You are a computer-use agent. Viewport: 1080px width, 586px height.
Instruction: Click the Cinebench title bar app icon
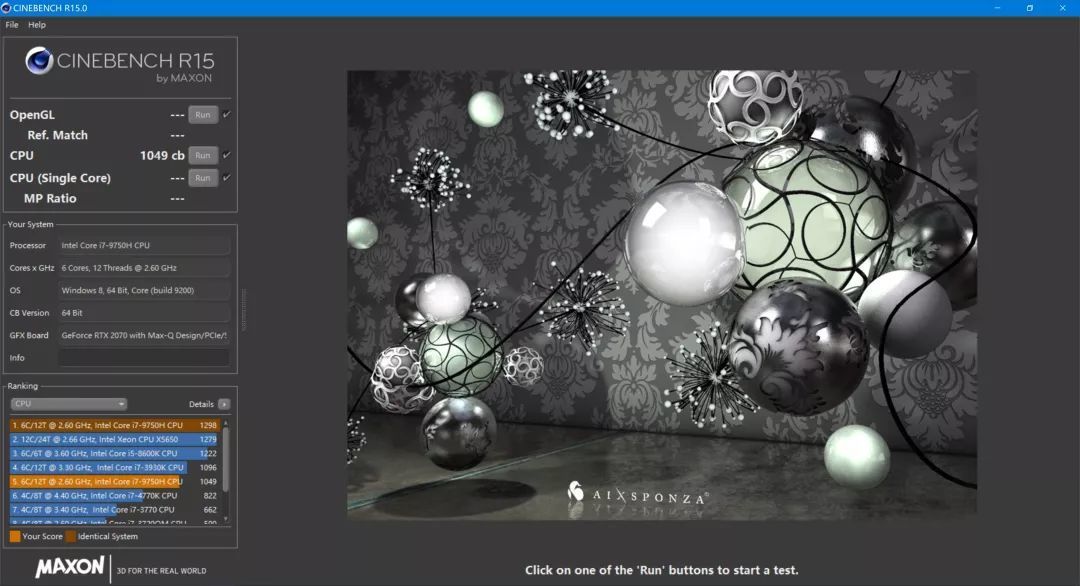pos(8,8)
